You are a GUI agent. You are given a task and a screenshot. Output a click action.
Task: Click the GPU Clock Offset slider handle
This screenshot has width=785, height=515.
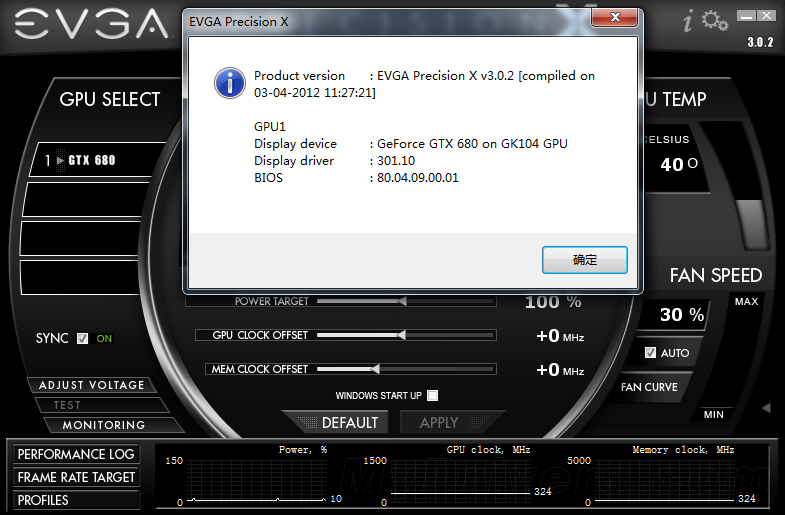point(401,335)
